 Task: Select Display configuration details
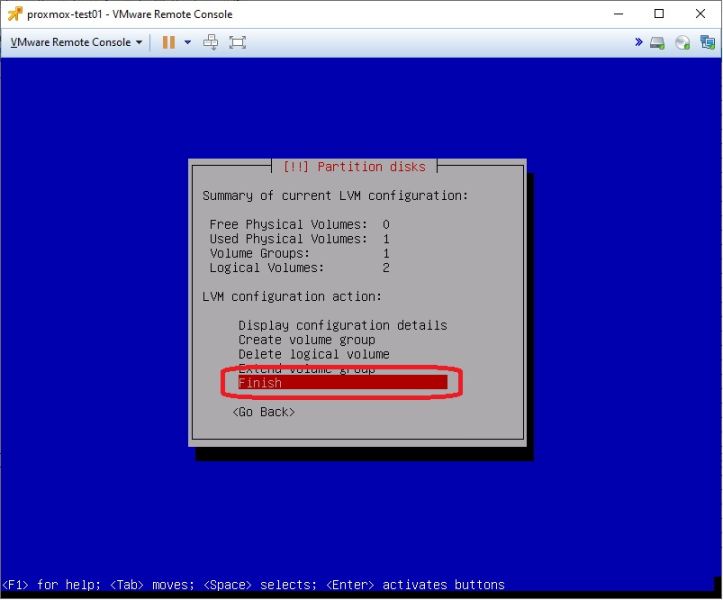[343, 325]
